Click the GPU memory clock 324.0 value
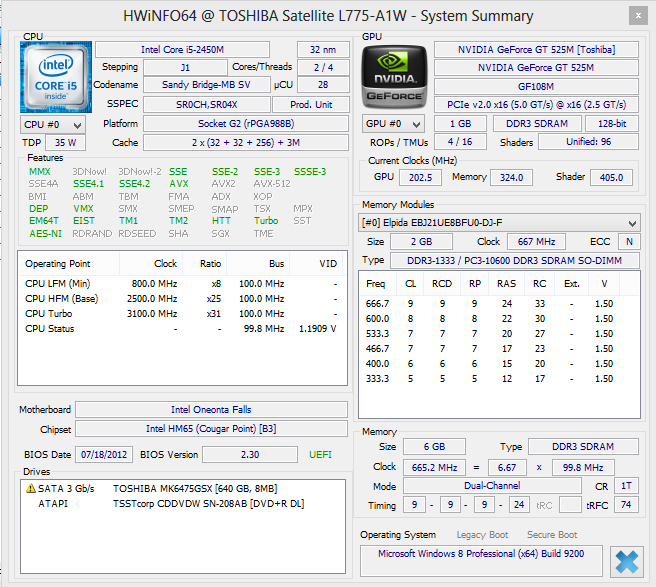The image size is (656, 587). point(511,177)
